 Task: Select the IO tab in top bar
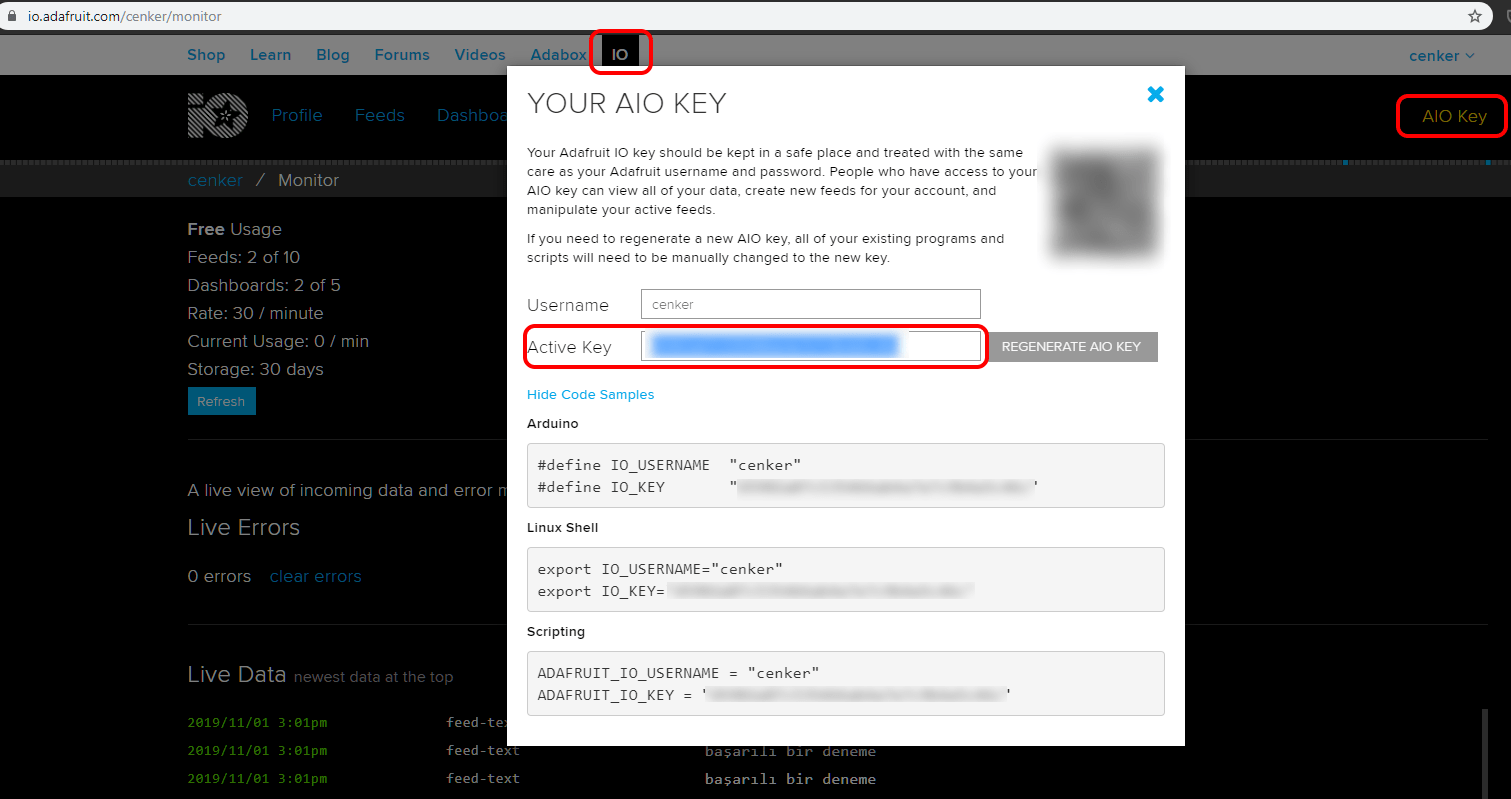(620, 54)
